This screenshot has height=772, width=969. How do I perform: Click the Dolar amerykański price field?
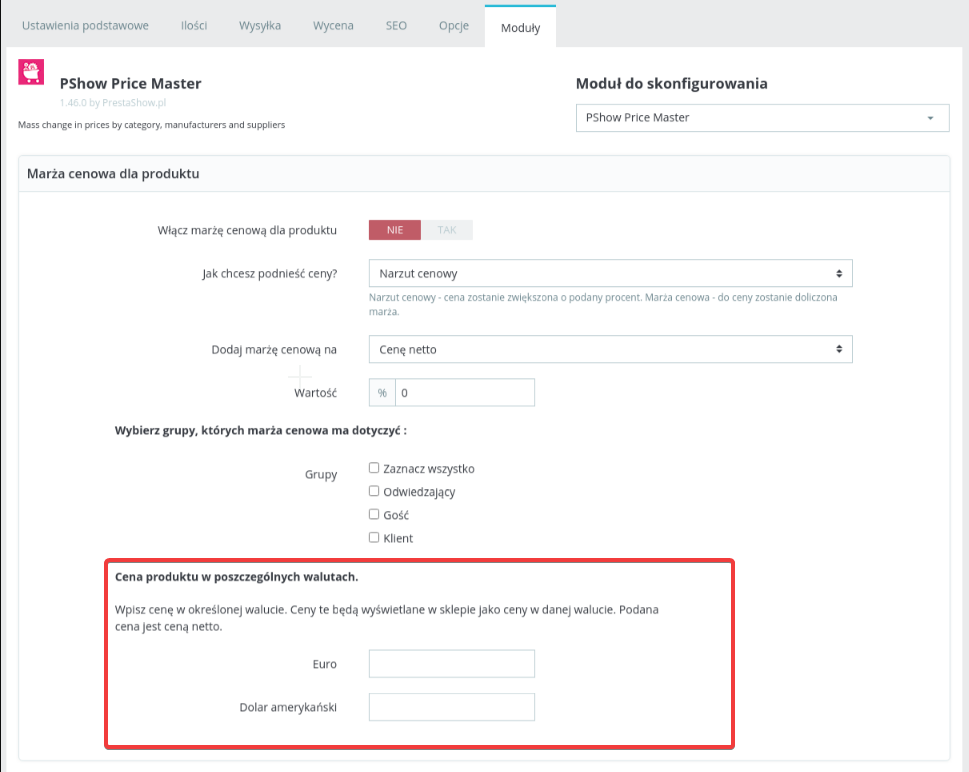[452, 707]
